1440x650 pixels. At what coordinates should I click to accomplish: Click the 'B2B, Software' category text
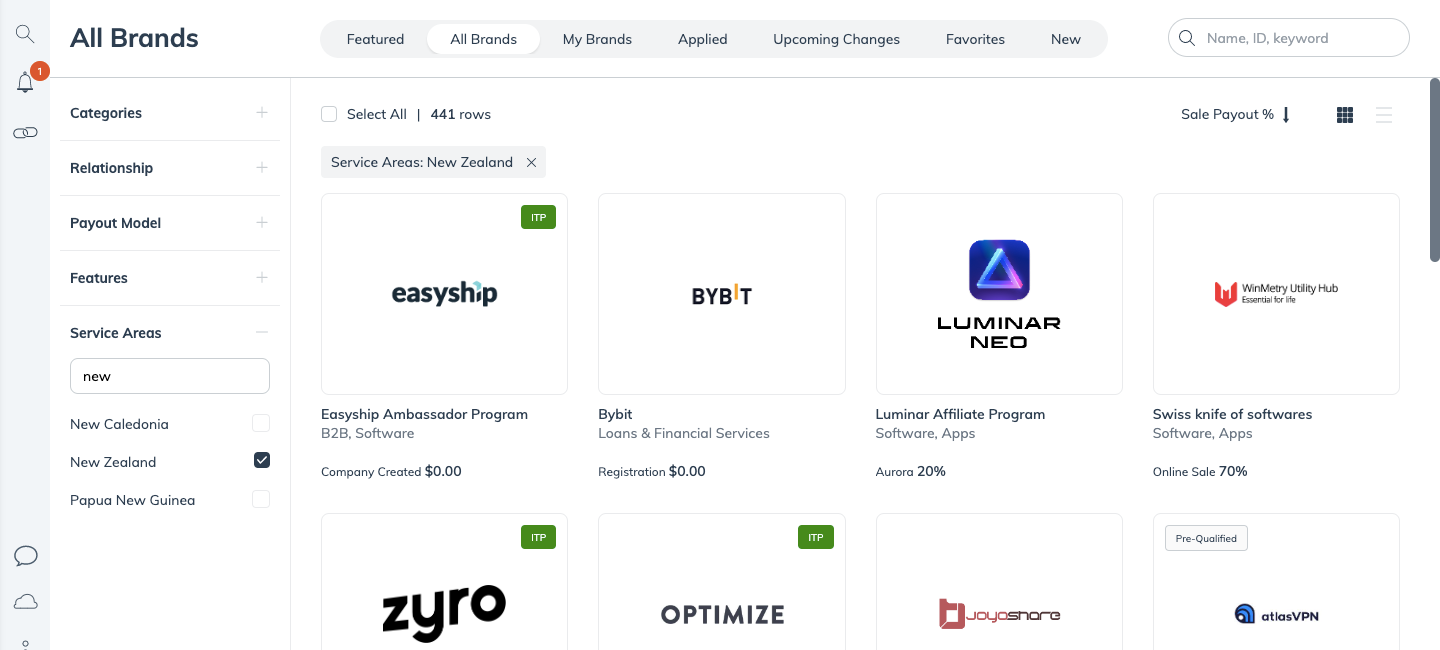tap(367, 433)
